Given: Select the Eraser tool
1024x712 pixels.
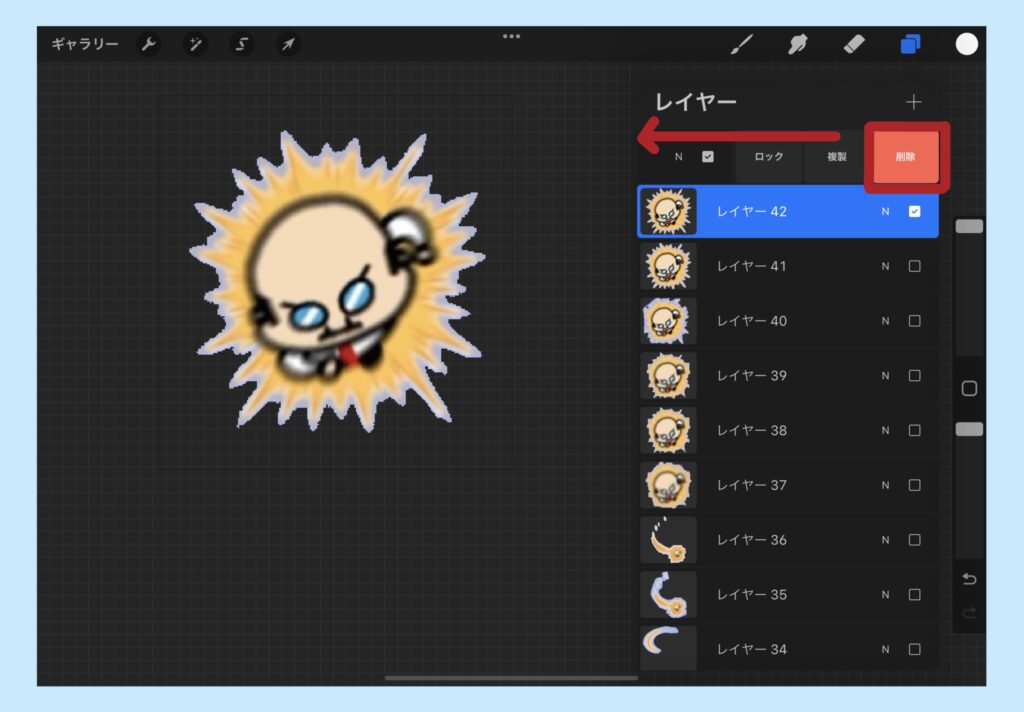Looking at the screenshot, I should (x=854, y=44).
